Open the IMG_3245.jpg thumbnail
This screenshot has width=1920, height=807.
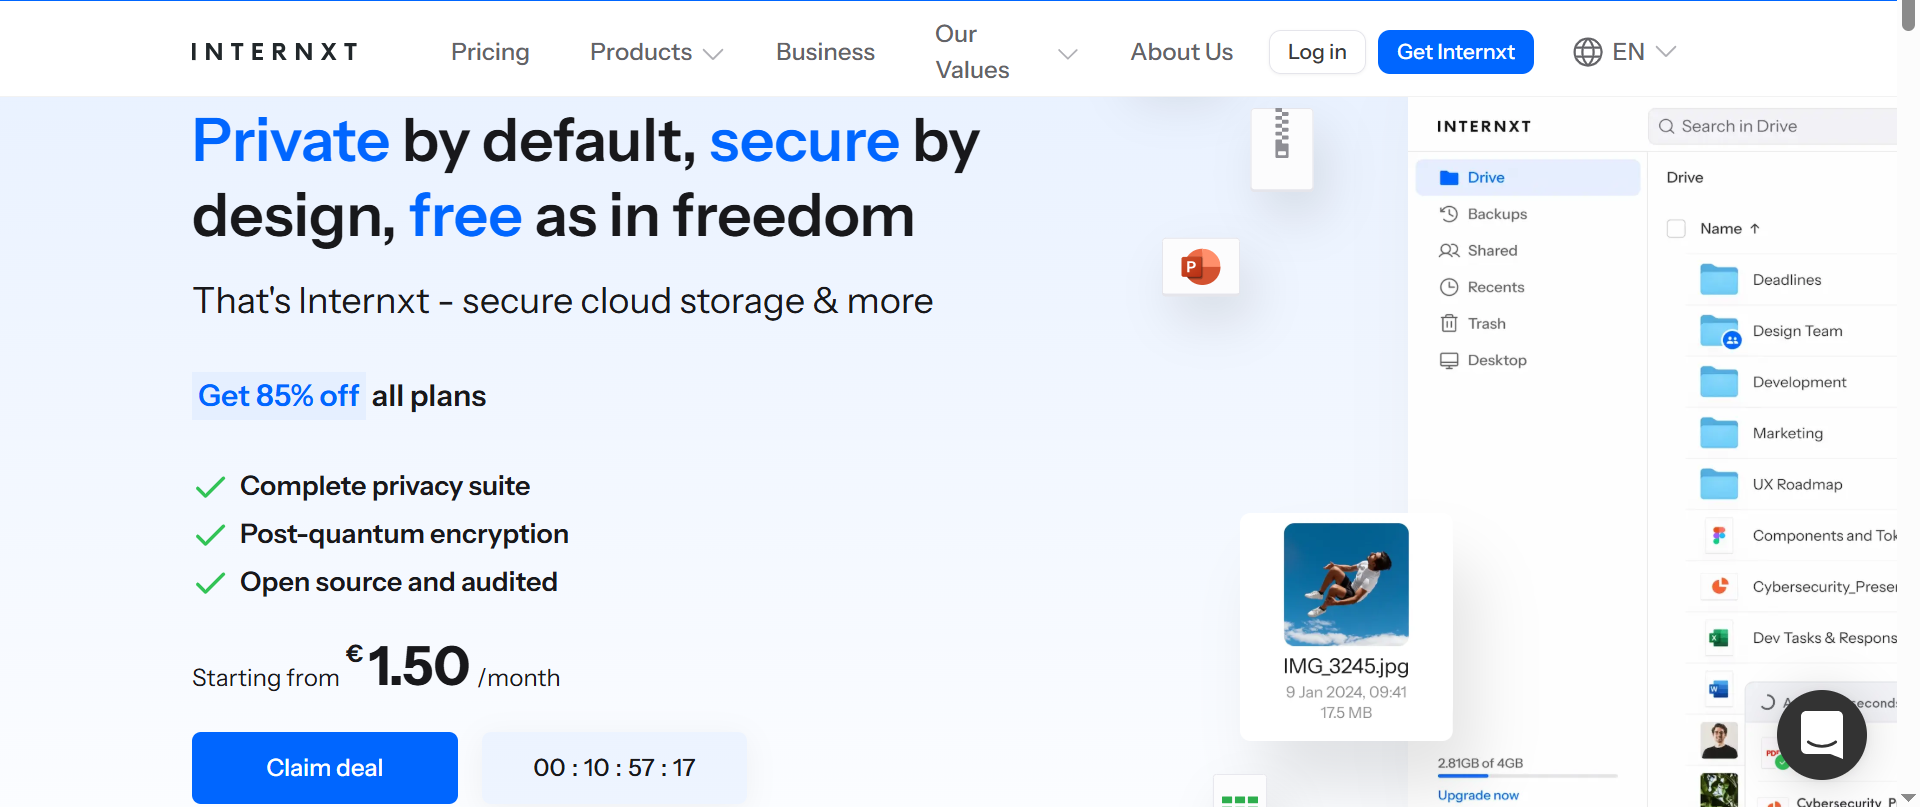tap(1346, 584)
